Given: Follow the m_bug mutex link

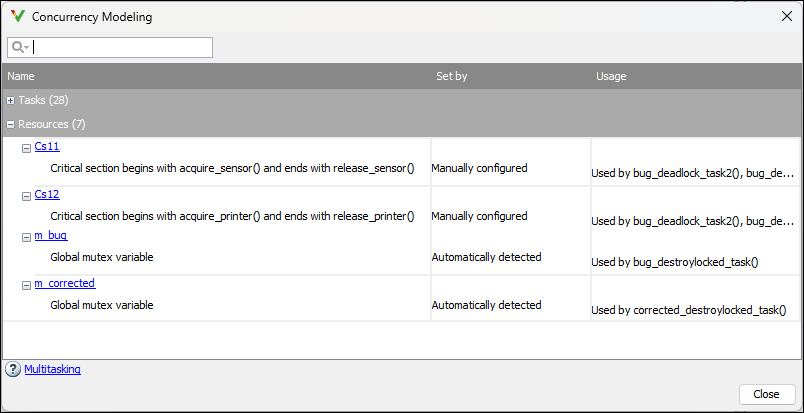Looking at the screenshot, I should (x=51, y=235).
